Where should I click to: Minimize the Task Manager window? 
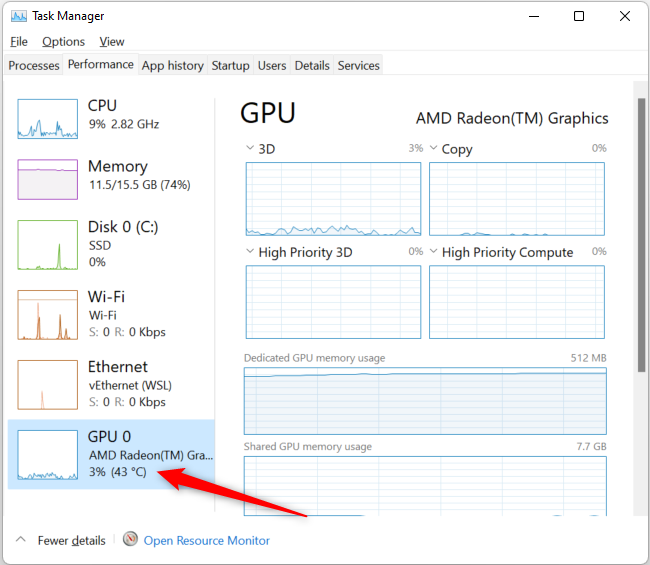pyautogui.click(x=534, y=17)
